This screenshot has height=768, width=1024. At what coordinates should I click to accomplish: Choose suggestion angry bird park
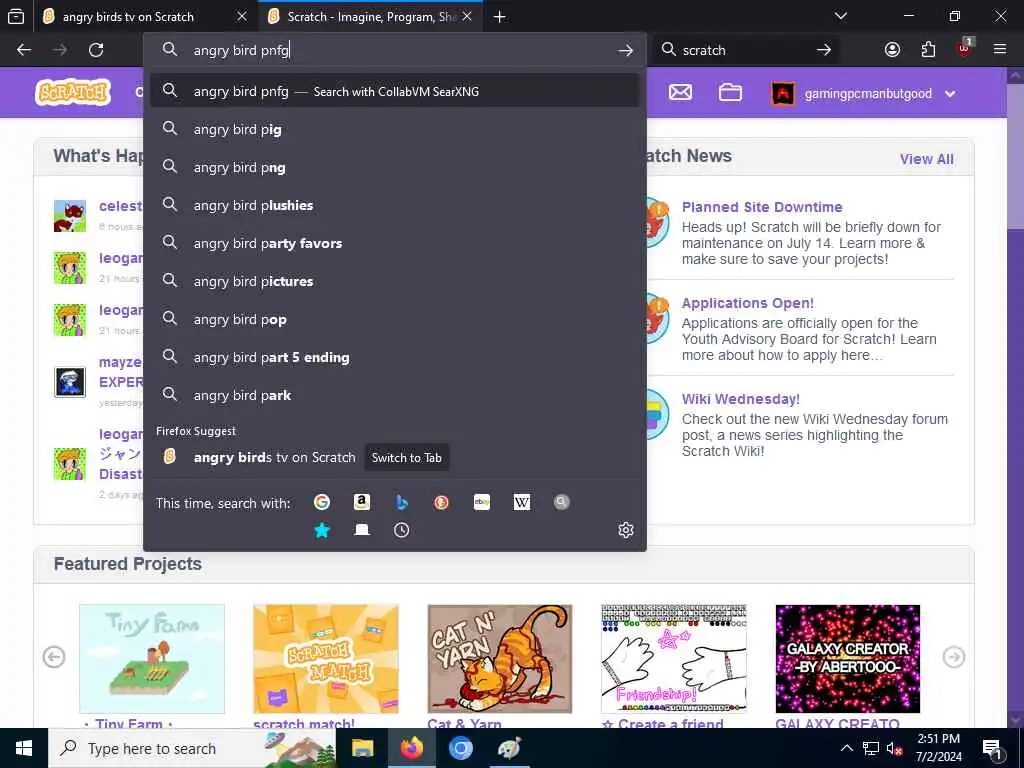point(394,395)
